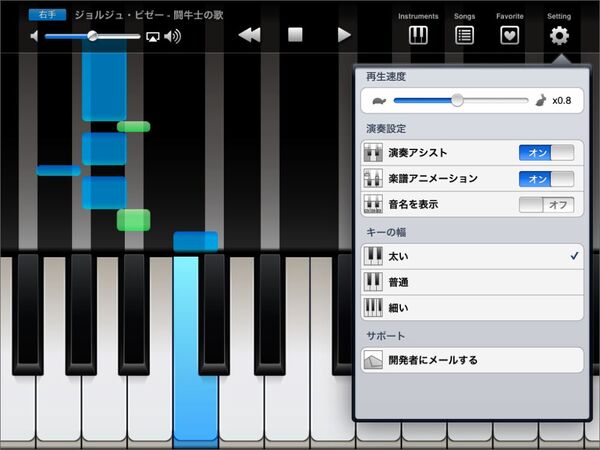Select 細い key width
This screenshot has height=450, width=600.
(472, 308)
